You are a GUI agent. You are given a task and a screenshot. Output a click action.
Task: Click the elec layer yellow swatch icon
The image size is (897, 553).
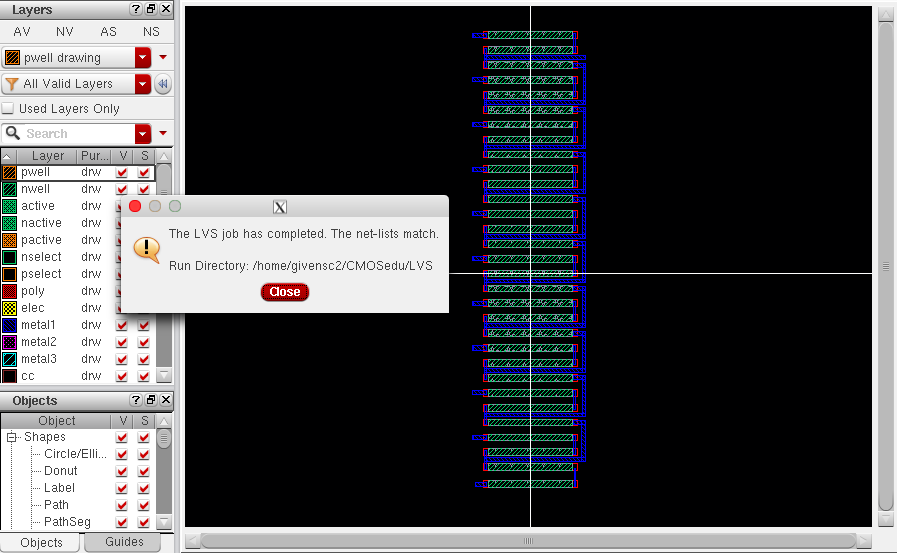(x=10, y=308)
